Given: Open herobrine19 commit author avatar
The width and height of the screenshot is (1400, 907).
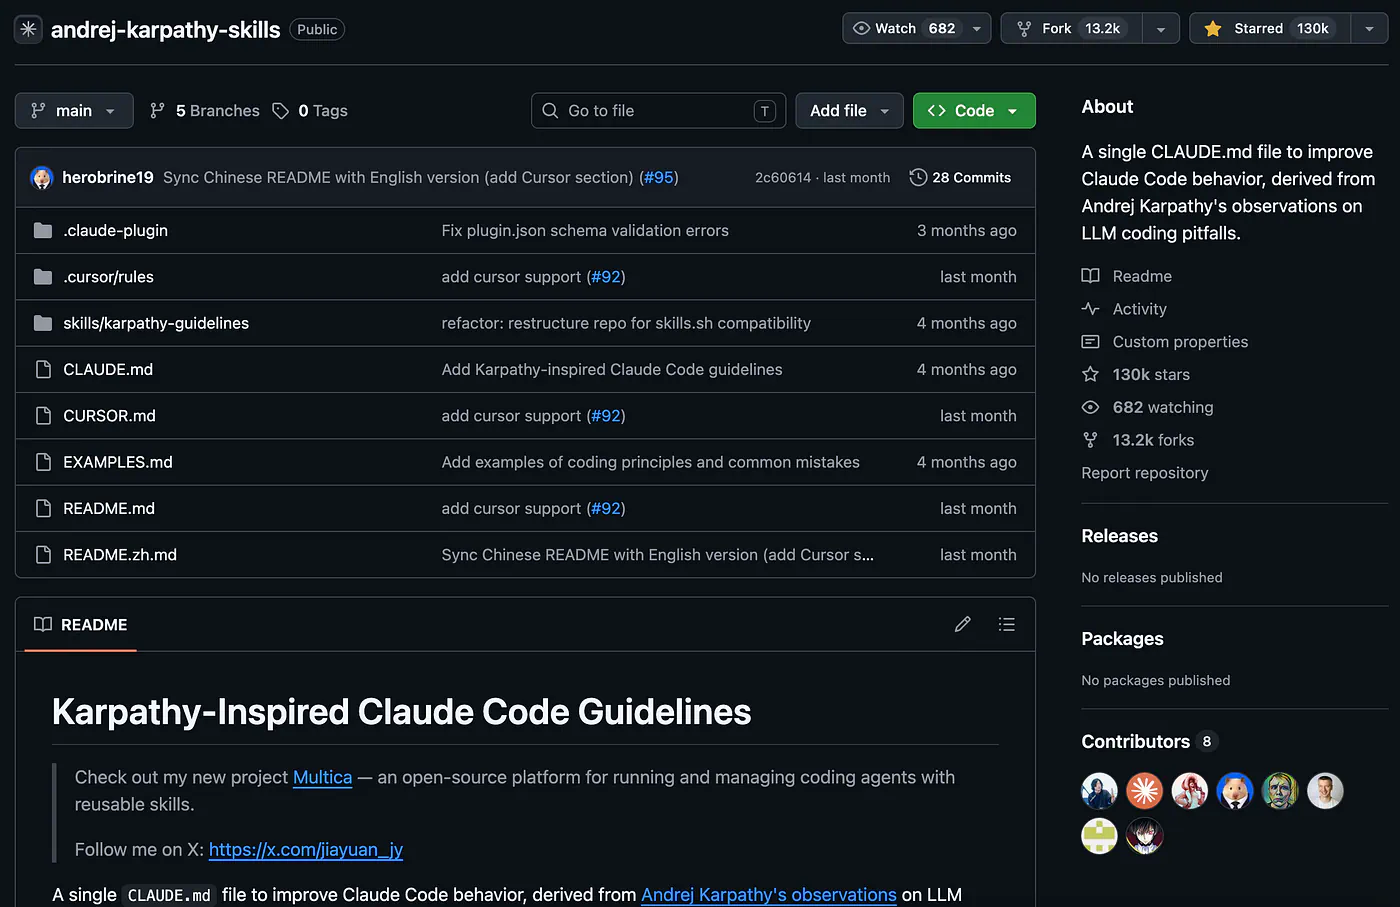Looking at the screenshot, I should coord(42,178).
